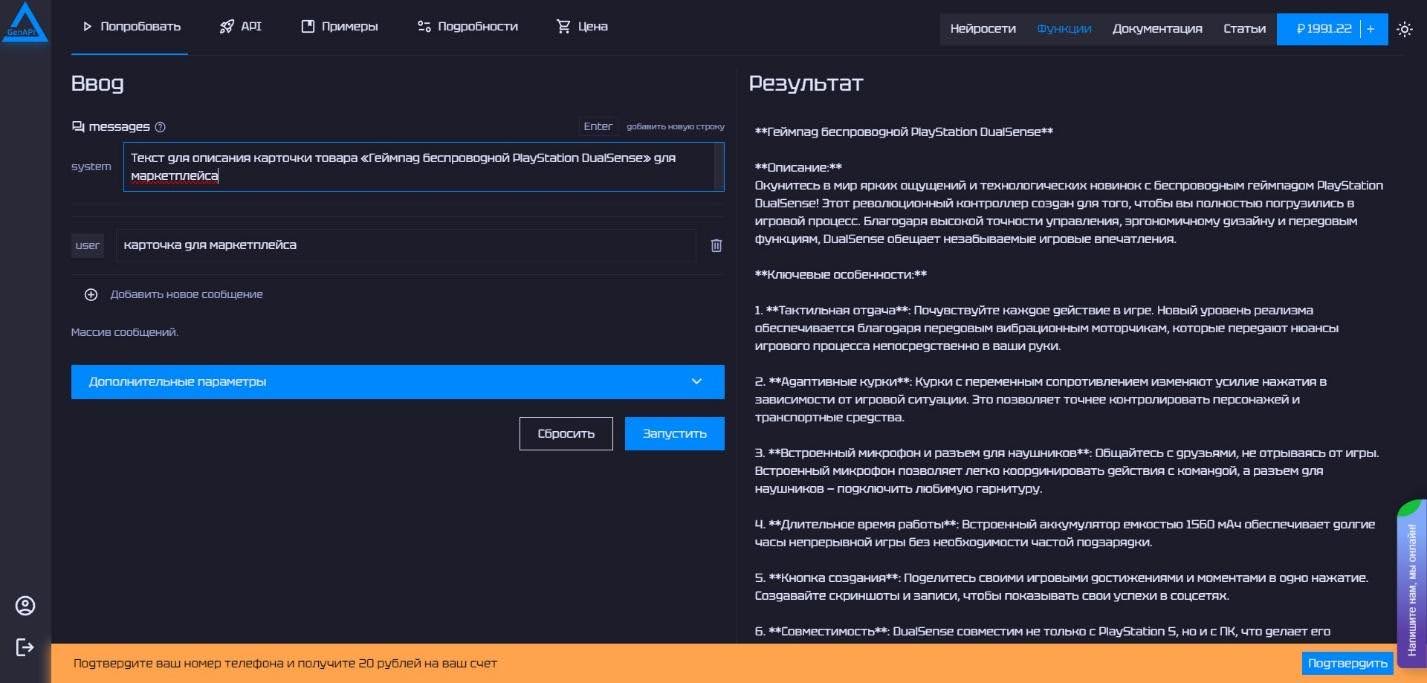
Task: Open Статьи in top navigation
Action: [1244, 29]
